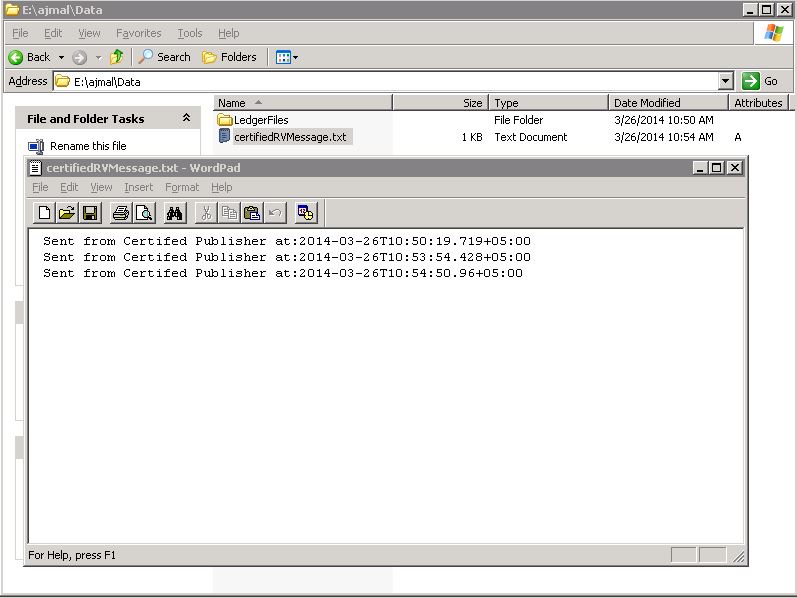The width and height of the screenshot is (797, 598).
Task: Maximize the WordPad window
Action: pos(717,168)
